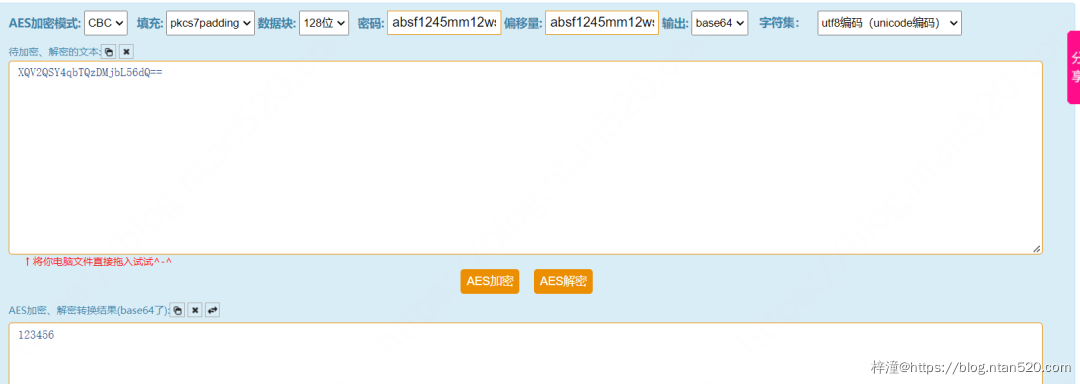Click the 输出 label
Viewport: 1080px width, 384px height.
pos(675,23)
